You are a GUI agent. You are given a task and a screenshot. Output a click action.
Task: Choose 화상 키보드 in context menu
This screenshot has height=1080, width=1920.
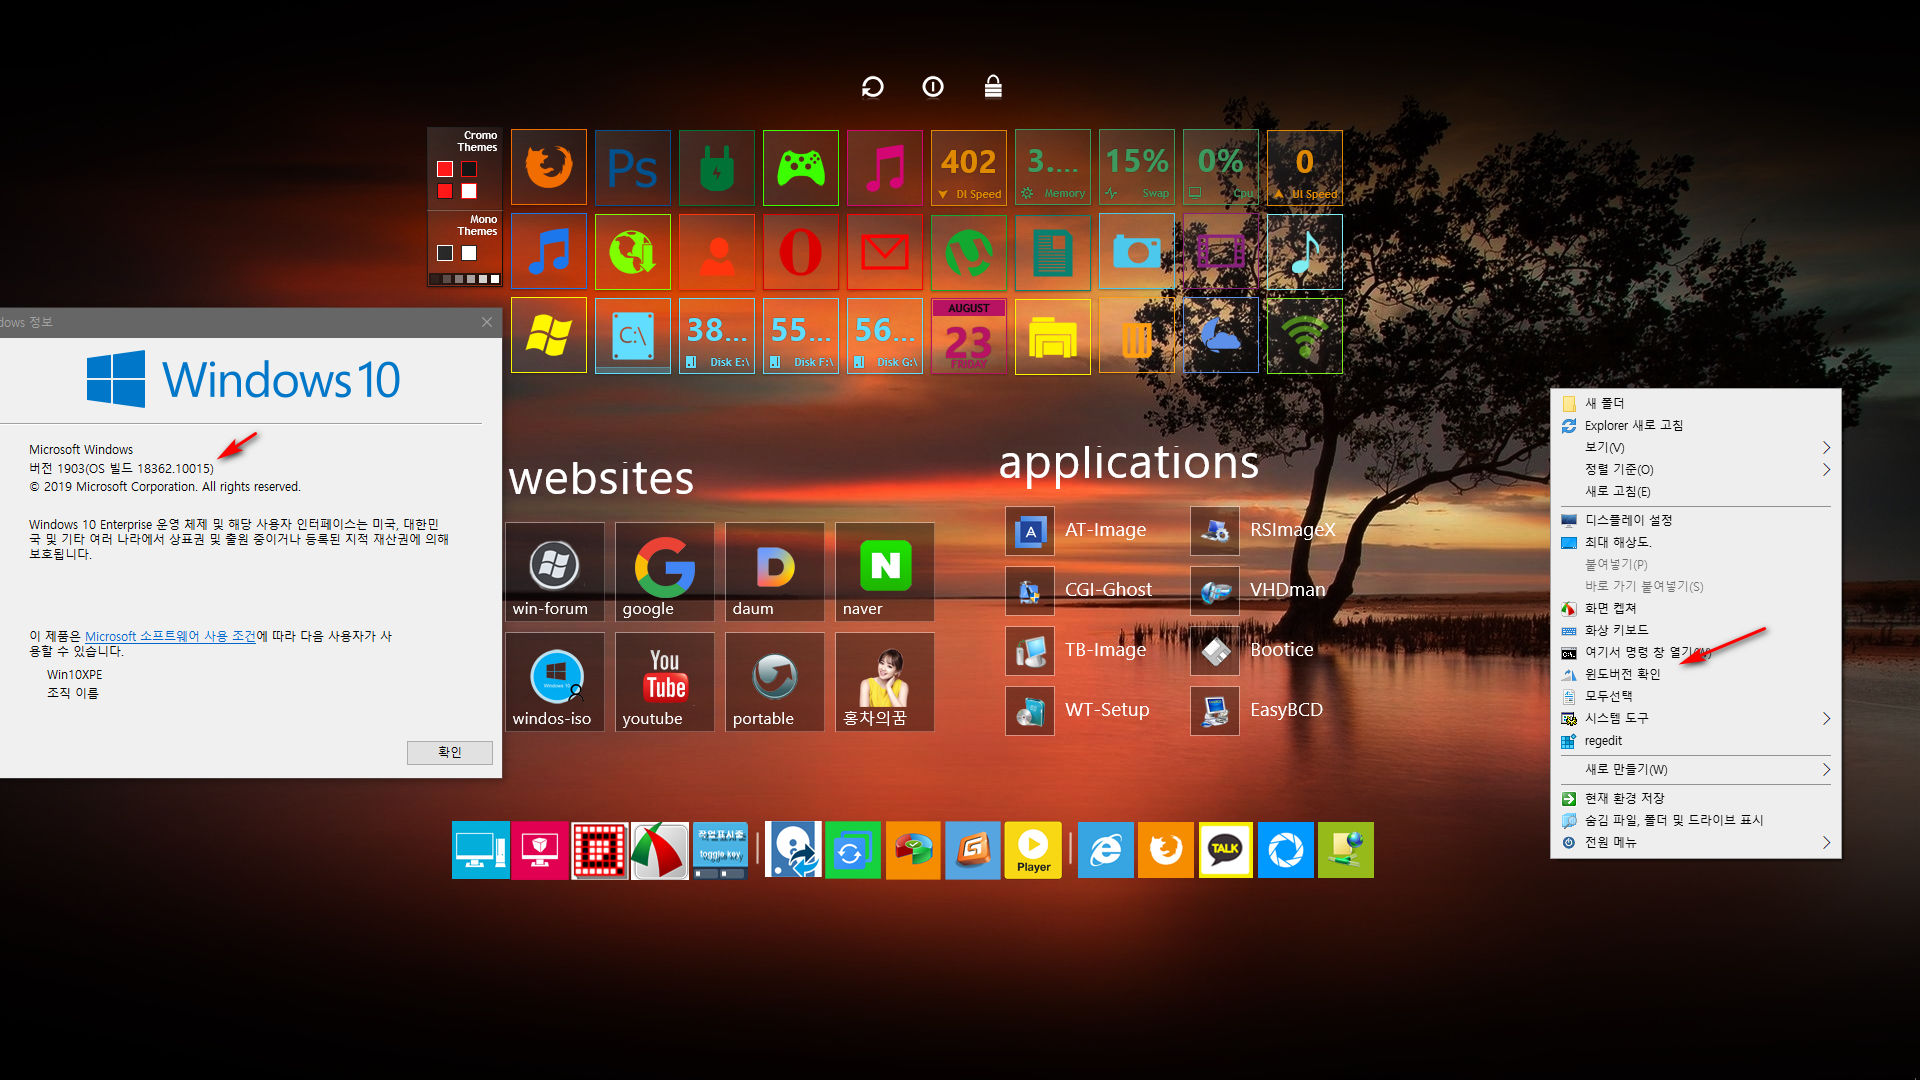click(x=1696, y=630)
